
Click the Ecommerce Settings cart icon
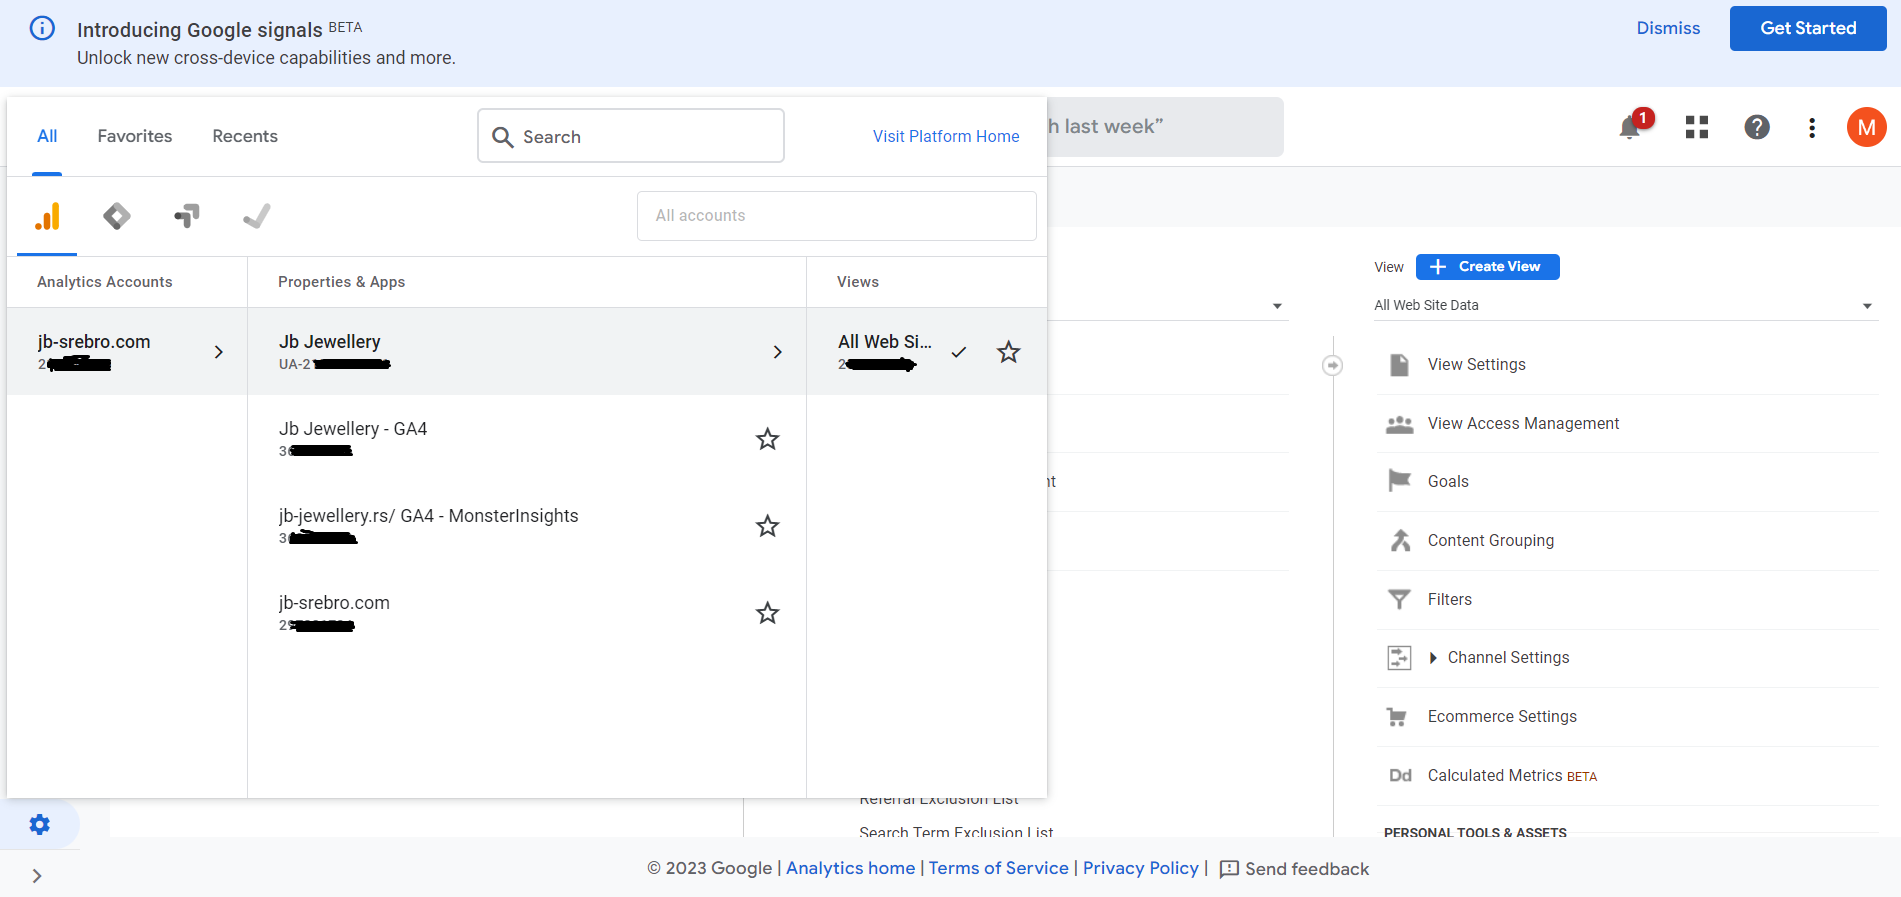tap(1398, 717)
